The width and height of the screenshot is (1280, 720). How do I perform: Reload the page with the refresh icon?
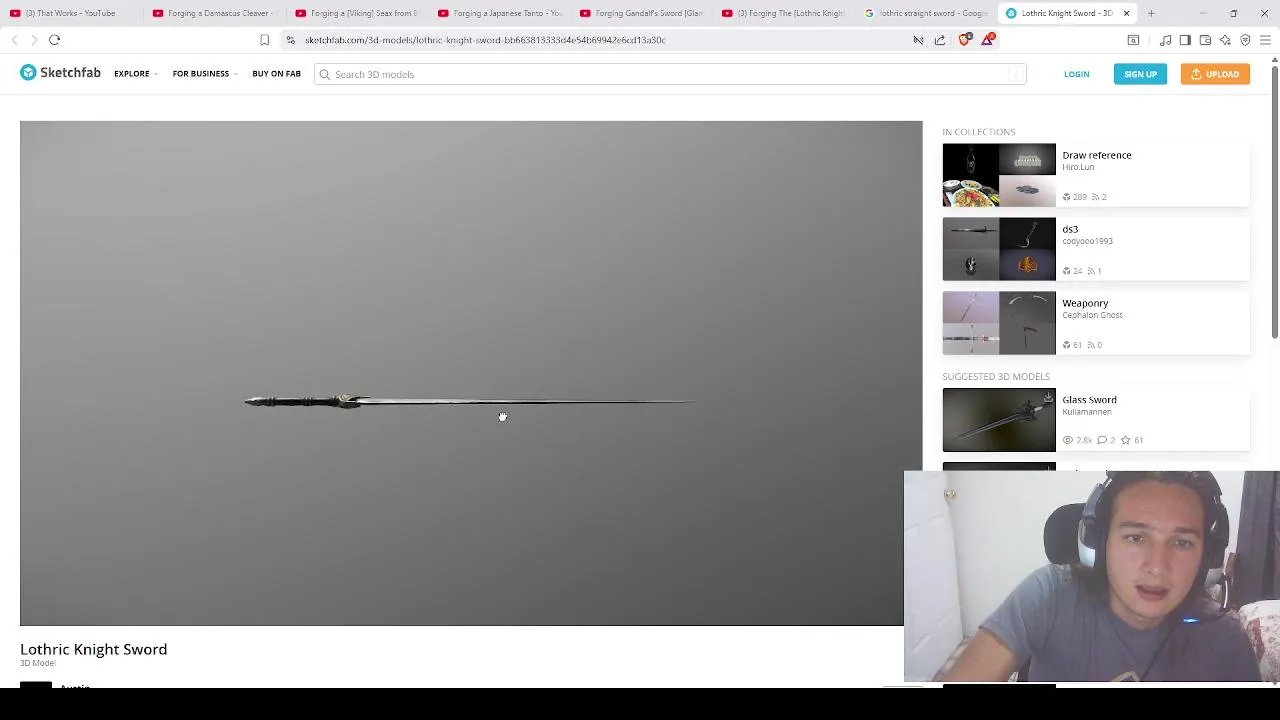click(54, 40)
